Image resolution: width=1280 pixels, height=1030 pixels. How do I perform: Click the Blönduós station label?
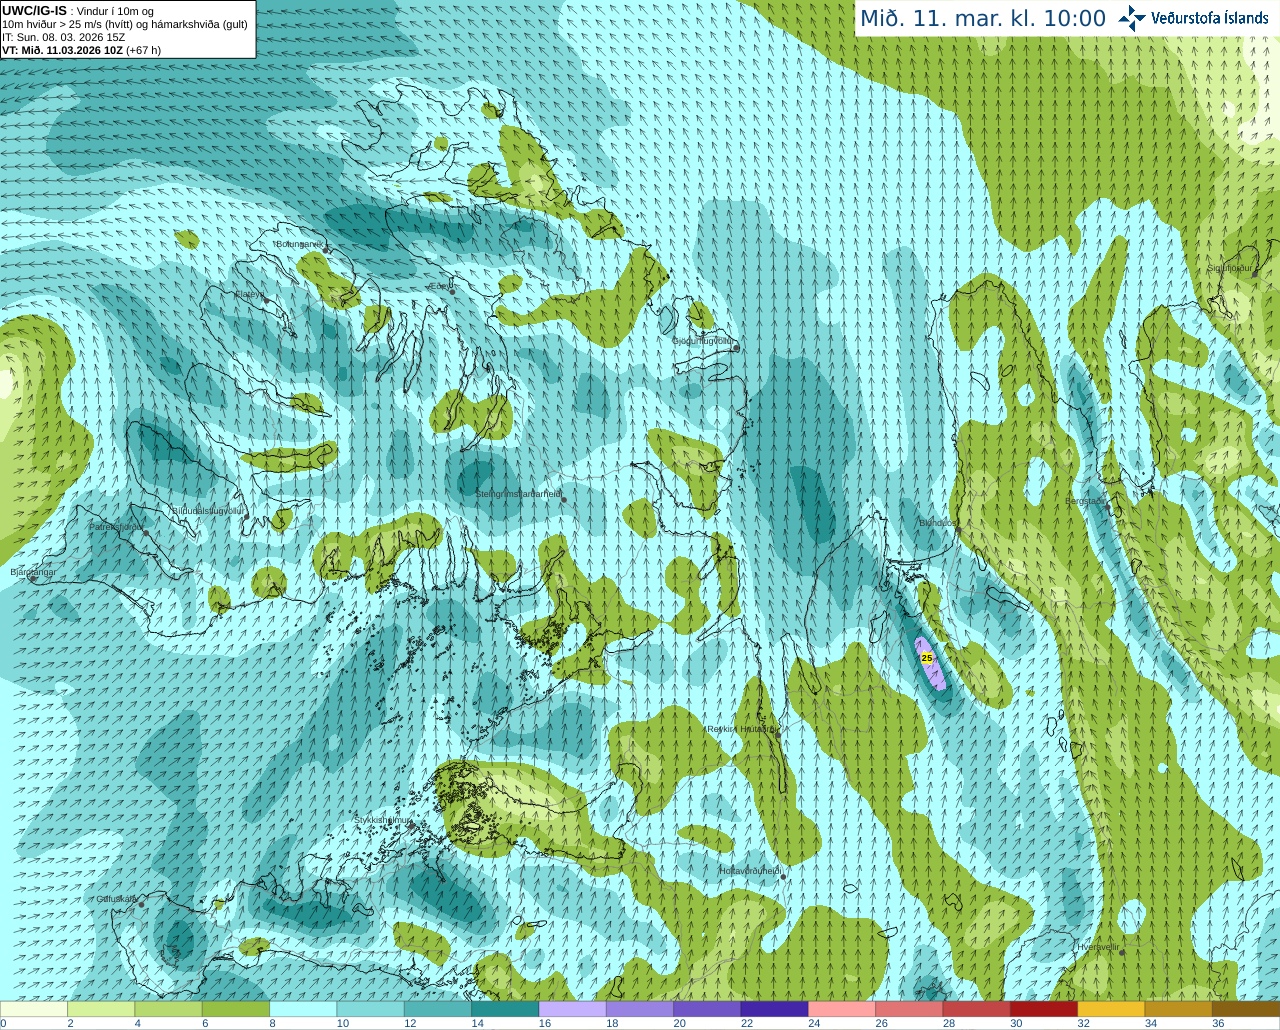point(938,522)
